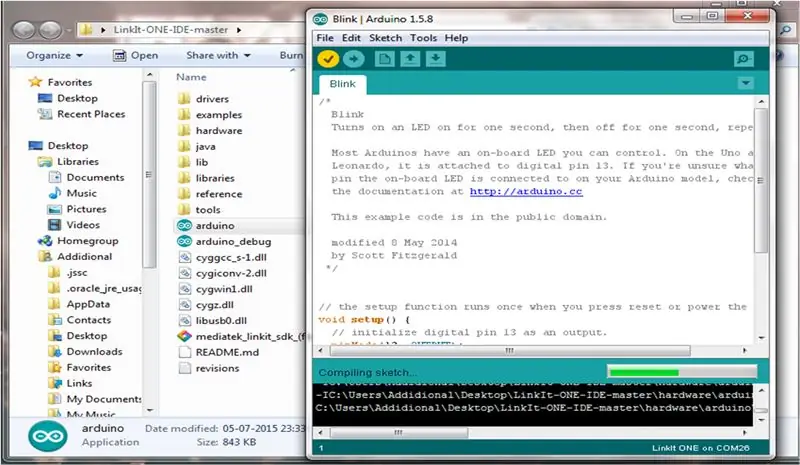Viewport: 800px width, 465px height.
Task: Click the Verify checkmark button in Arduino toolbar
Action: (x=328, y=59)
